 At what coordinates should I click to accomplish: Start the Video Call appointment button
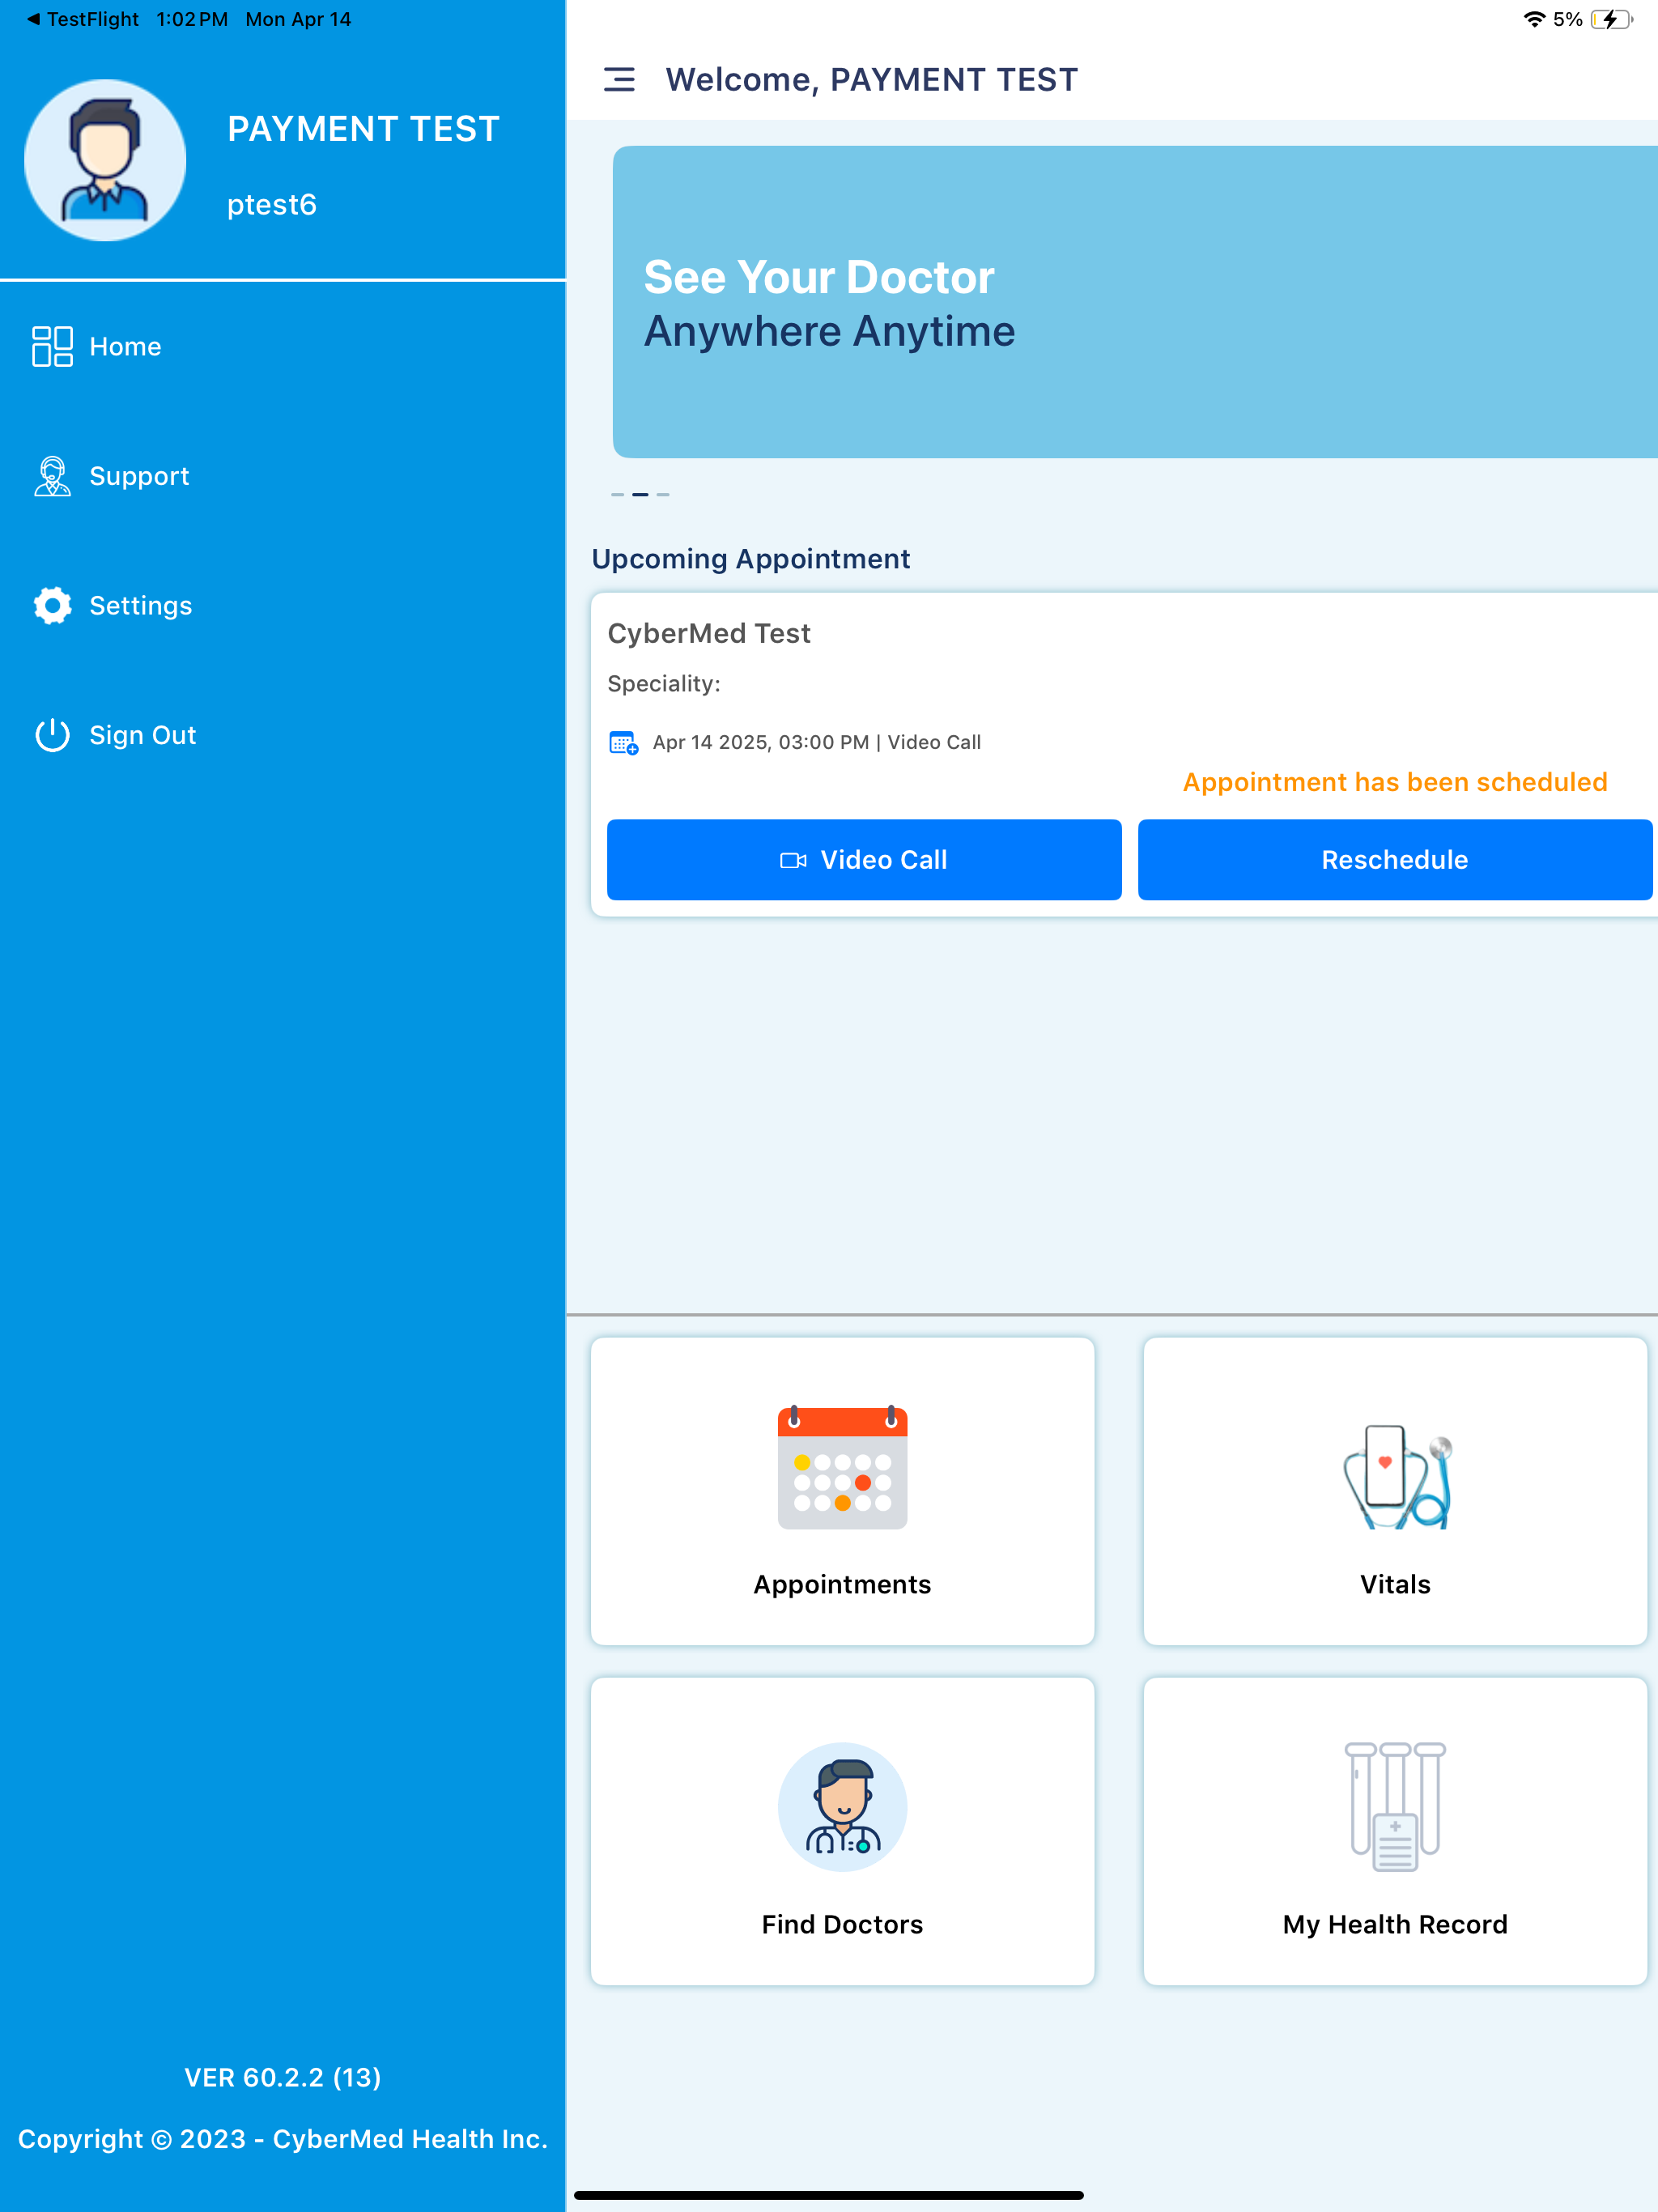point(864,860)
